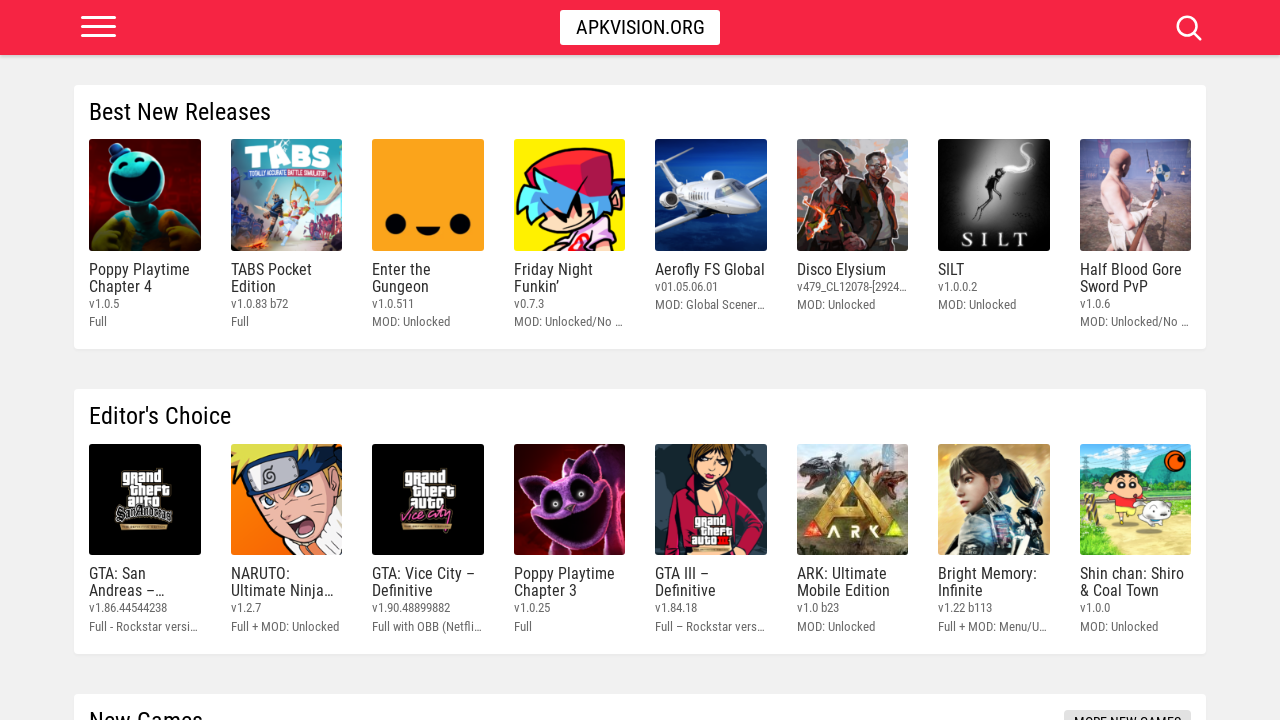
Task: Open ARK: Ultimate Mobile Edition icon
Action: [852, 500]
